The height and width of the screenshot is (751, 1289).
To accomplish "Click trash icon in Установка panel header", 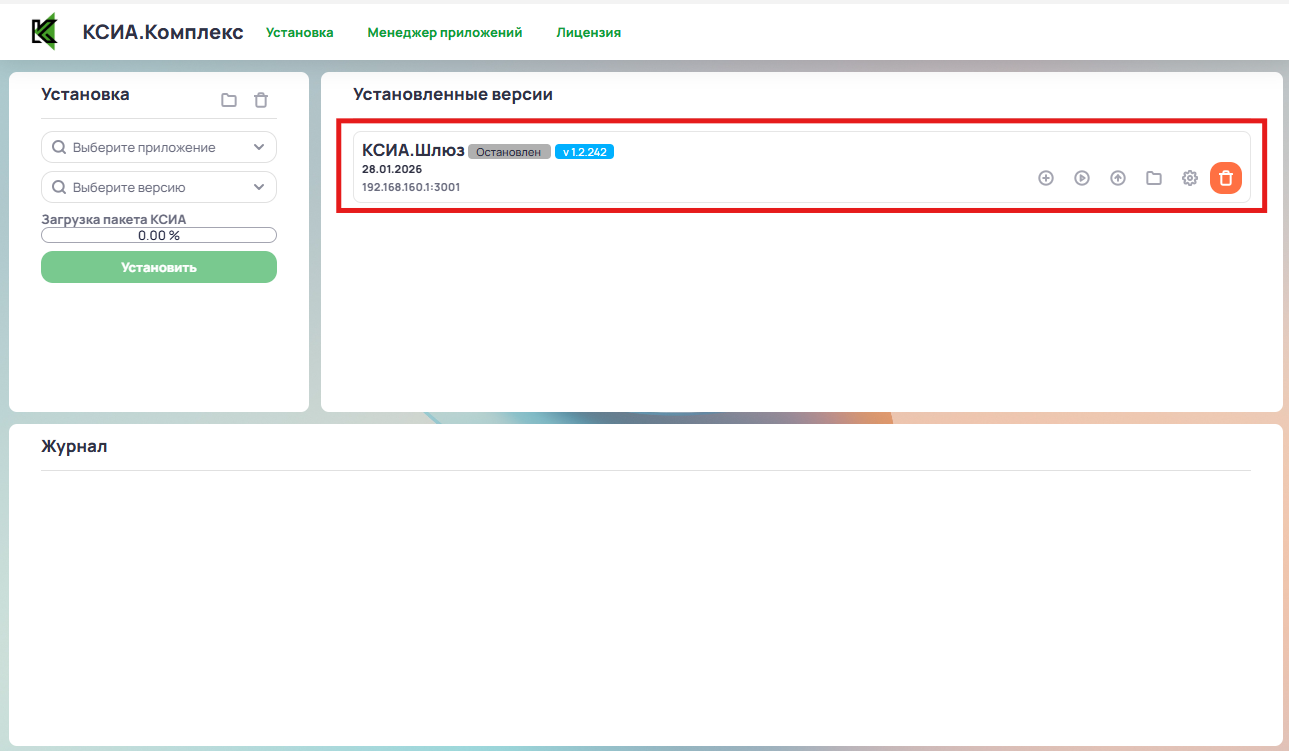I will [261, 100].
